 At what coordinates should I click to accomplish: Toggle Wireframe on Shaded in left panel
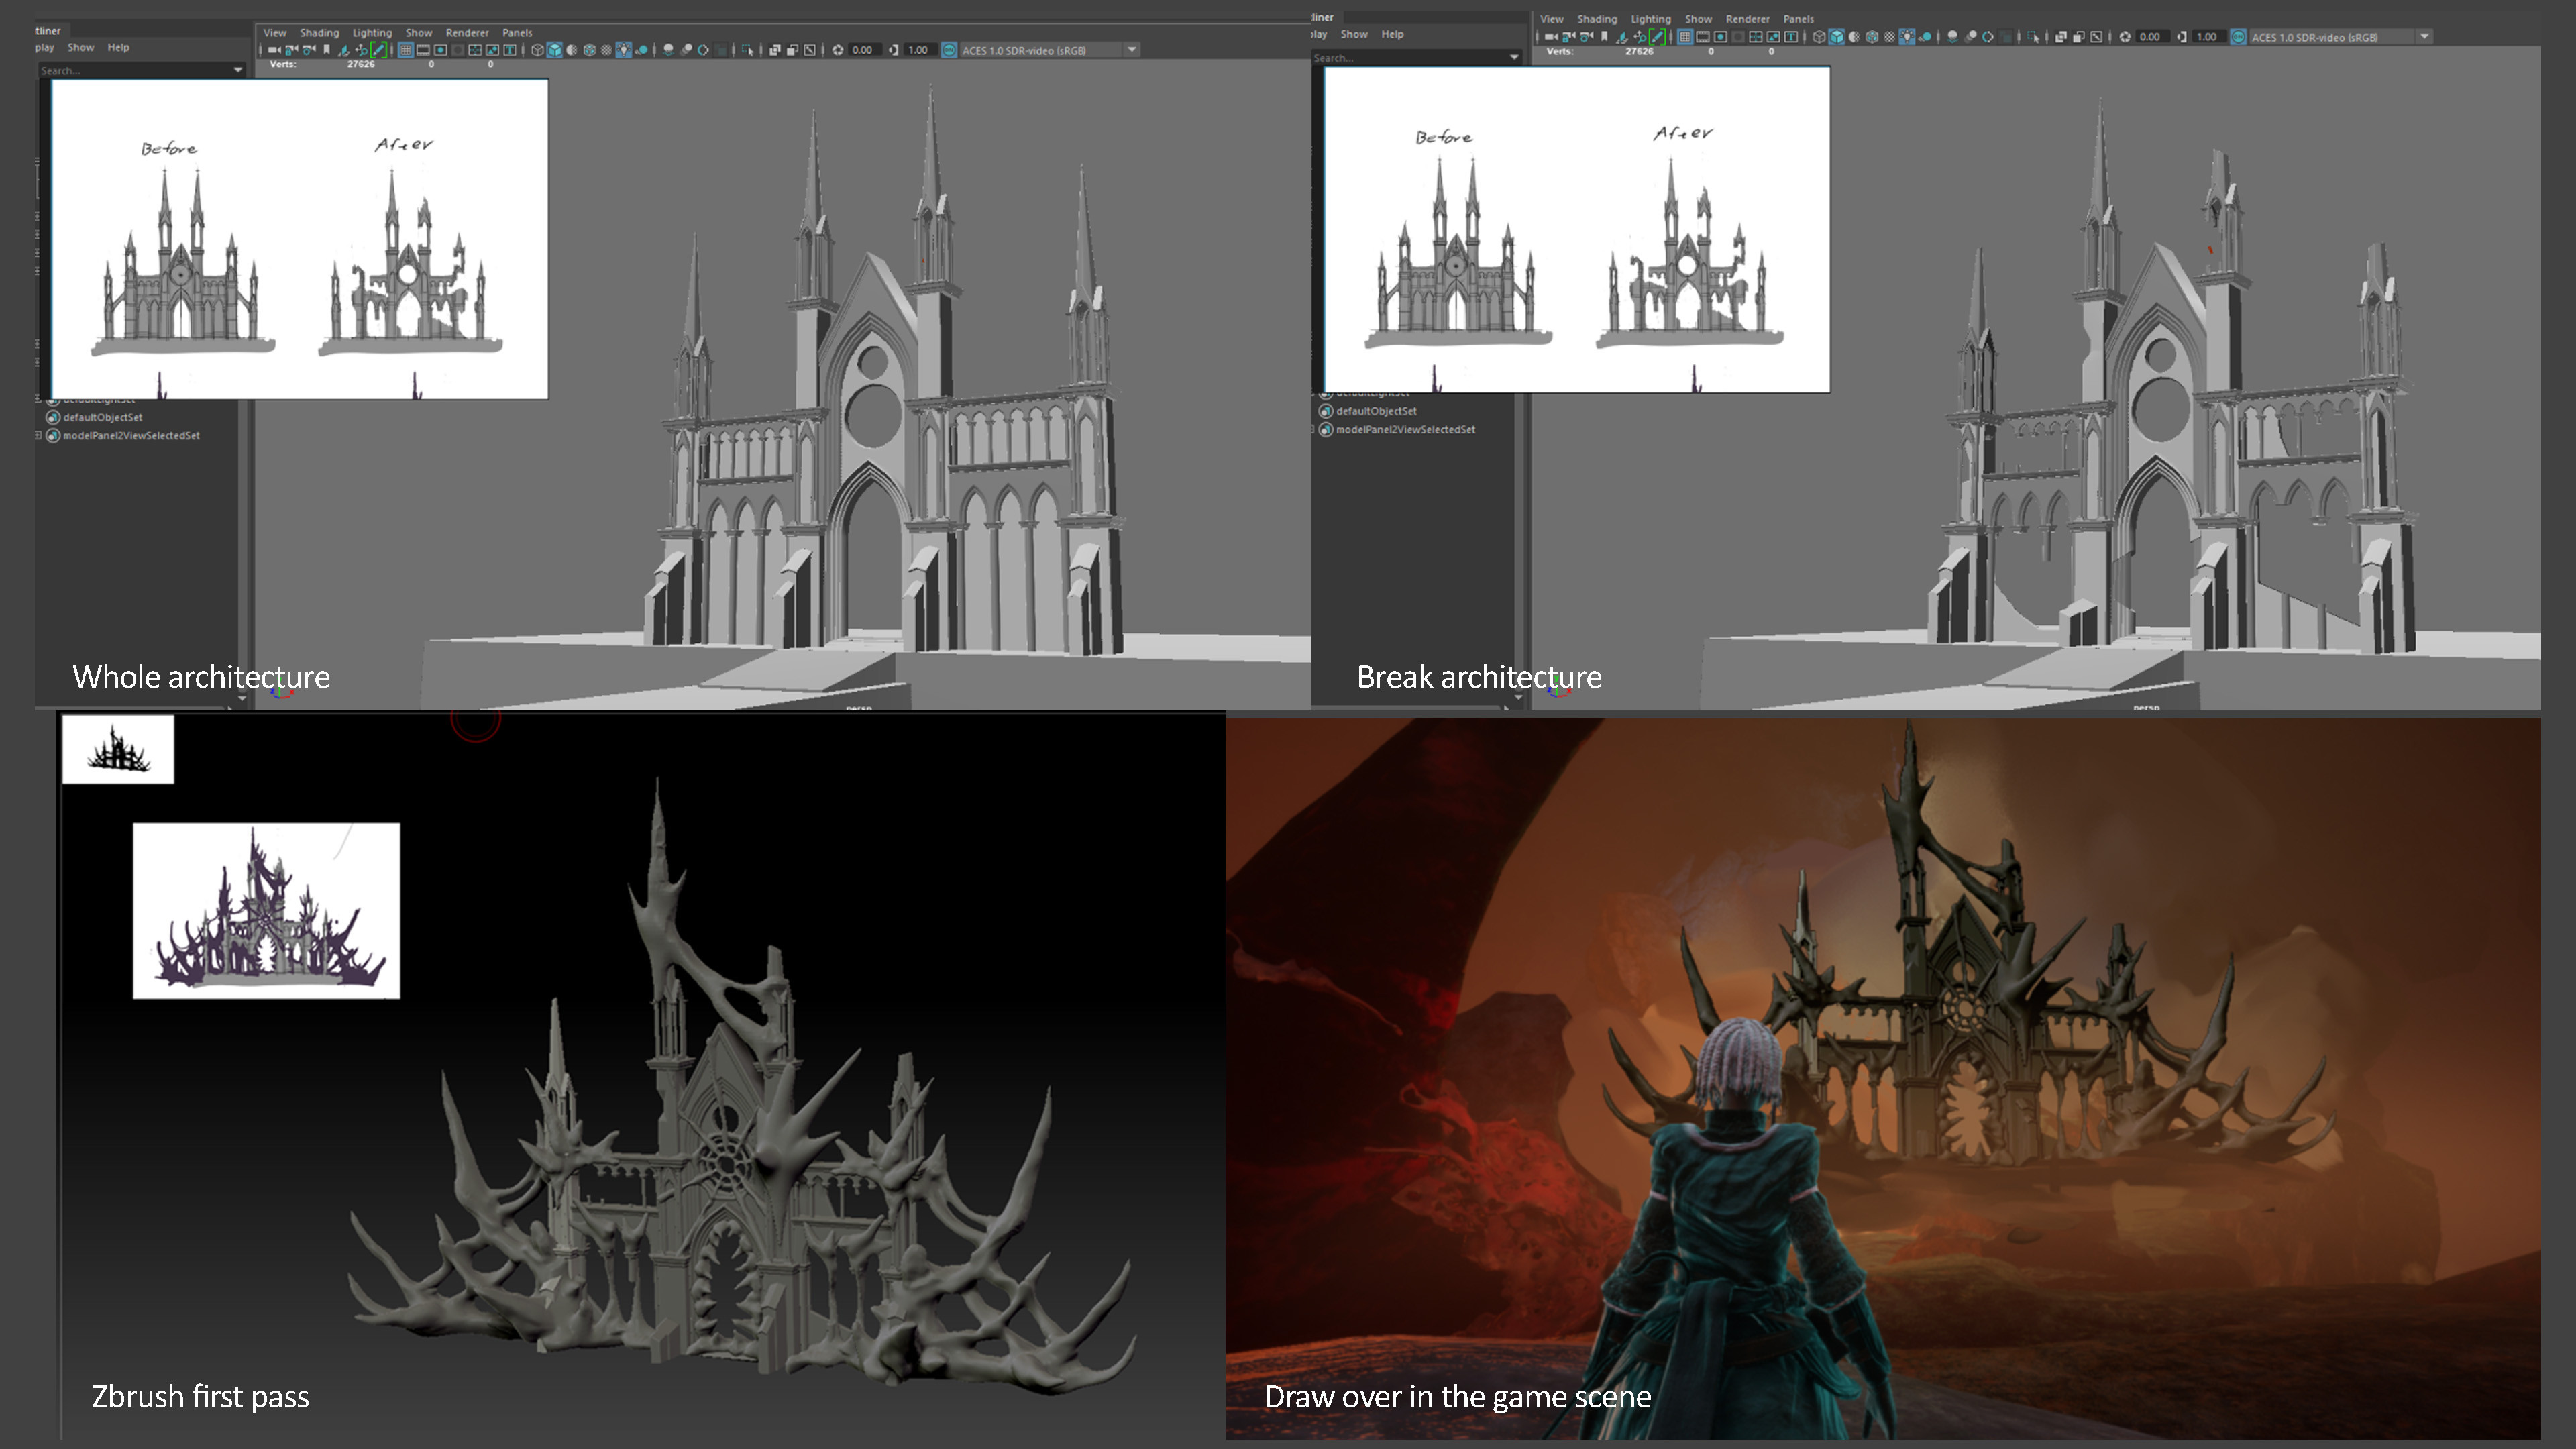pyautogui.click(x=589, y=50)
